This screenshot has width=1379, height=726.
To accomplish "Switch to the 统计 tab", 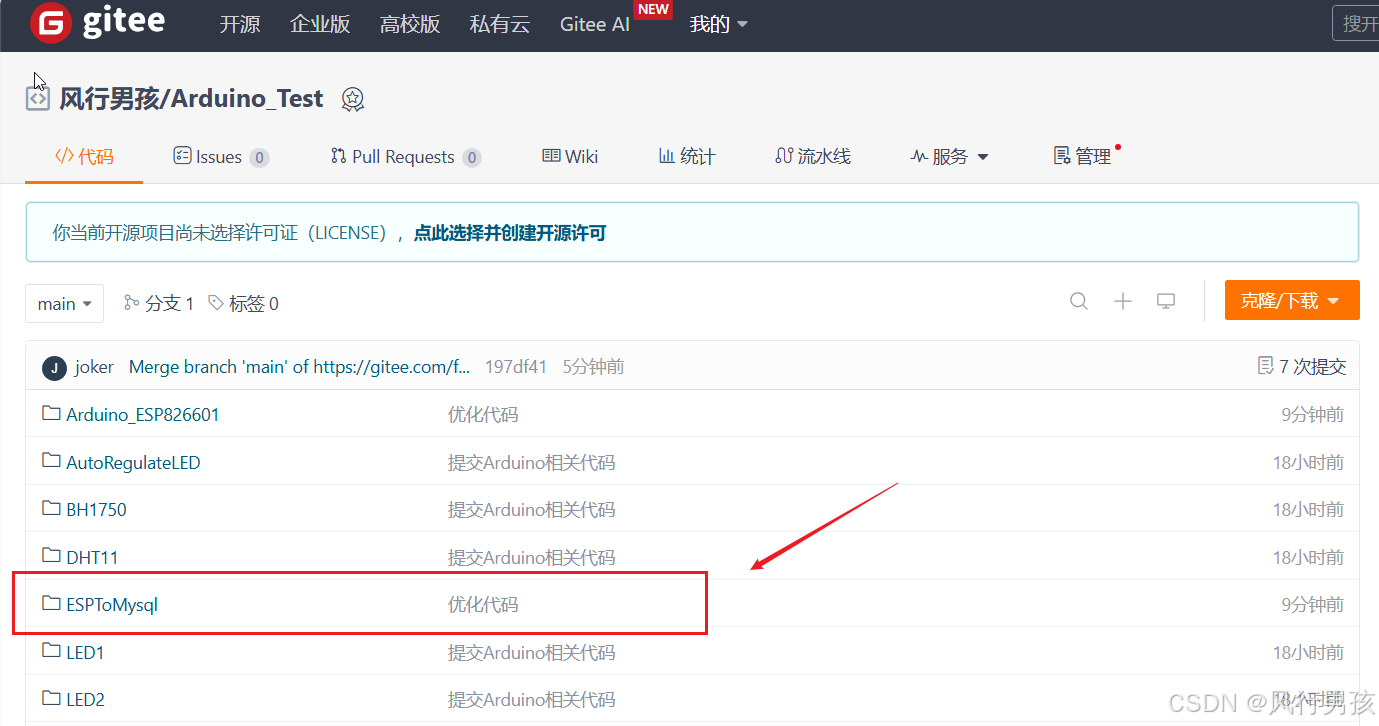I will [687, 156].
